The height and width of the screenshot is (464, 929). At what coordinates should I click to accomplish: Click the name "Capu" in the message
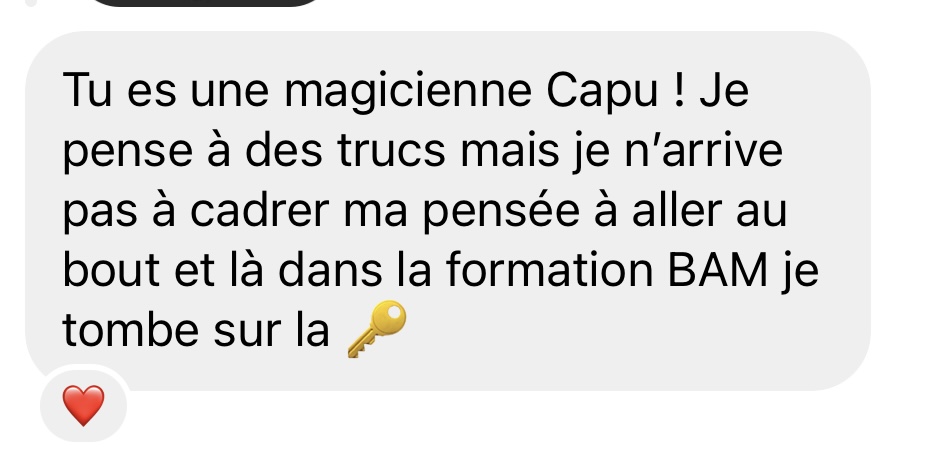[x=602, y=93]
